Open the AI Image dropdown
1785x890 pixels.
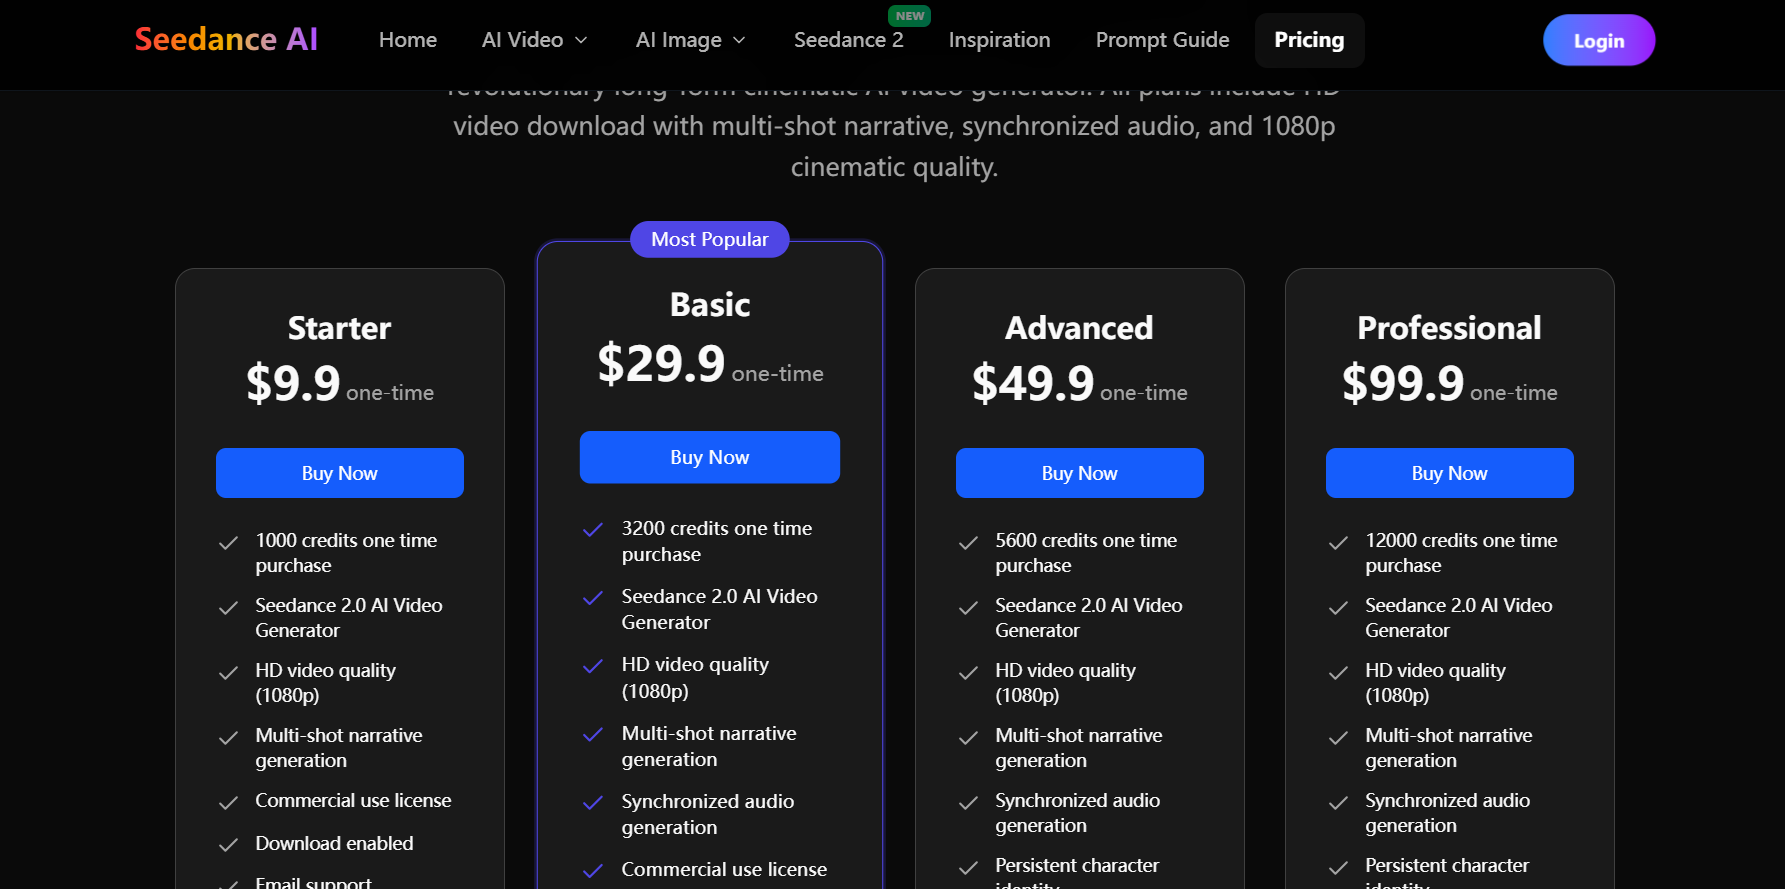(690, 40)
